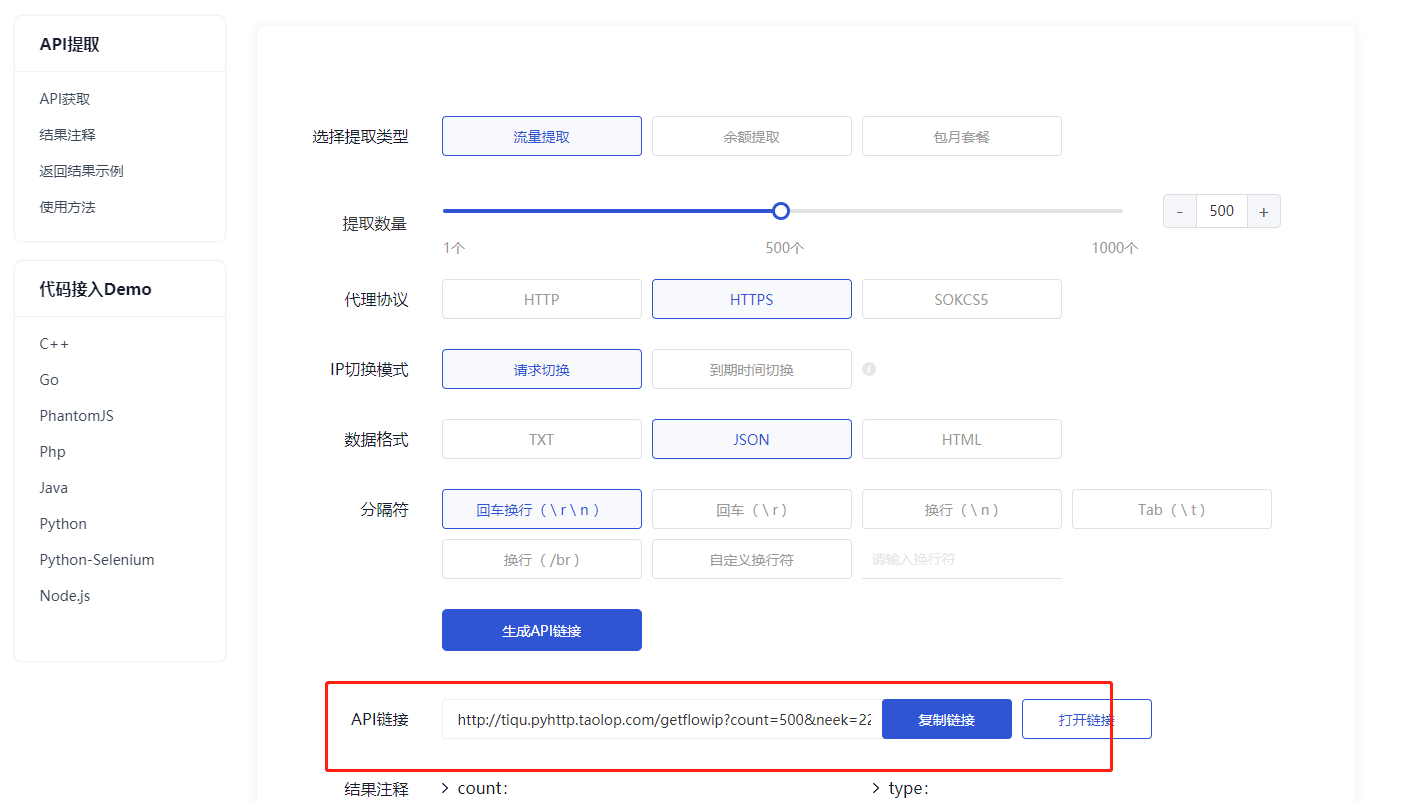The height and width of the screenshot is (802, 1406).
Task: Click the 500个 slider midpoint label
Action: 785,248
